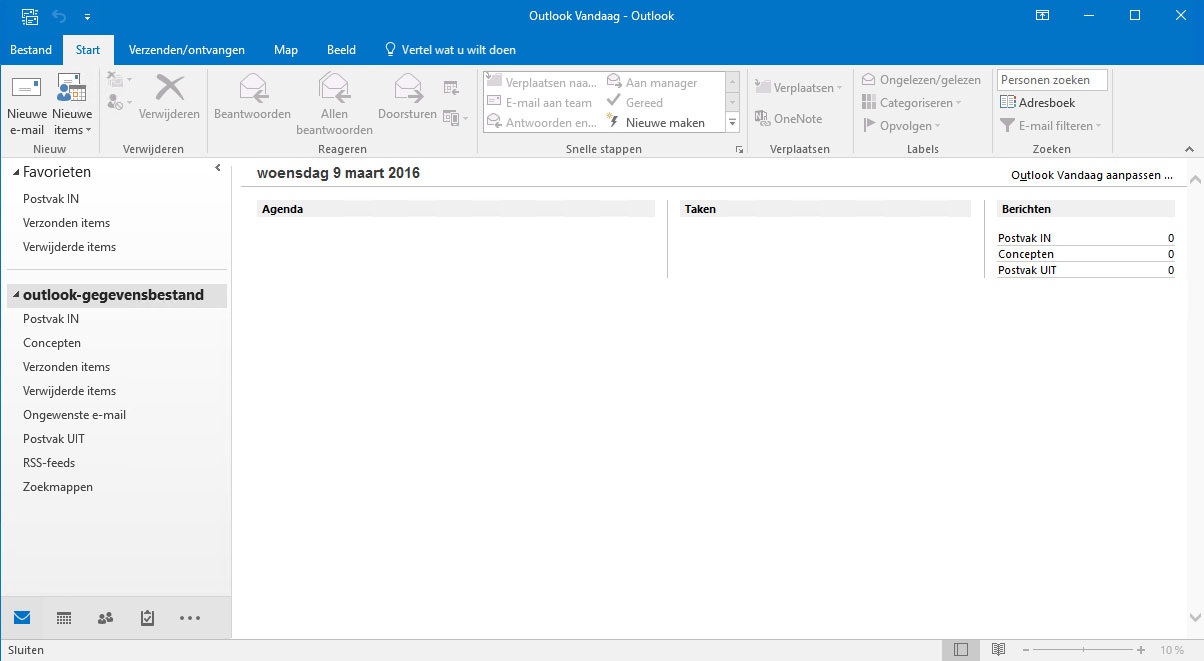The width and height of the screenshot is (1204, 661).
Task: Open Verwijderde items under Favorieten
Action: (69, 247)
